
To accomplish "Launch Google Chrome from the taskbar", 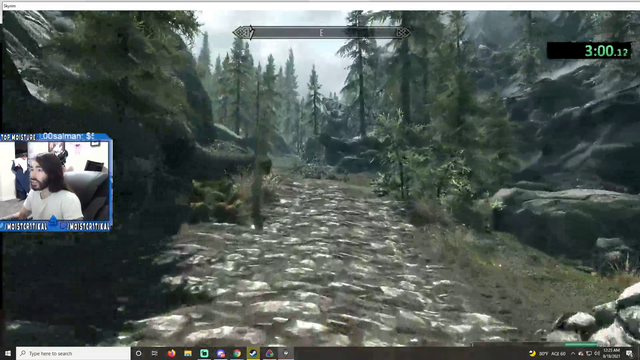I will point(237,353).
